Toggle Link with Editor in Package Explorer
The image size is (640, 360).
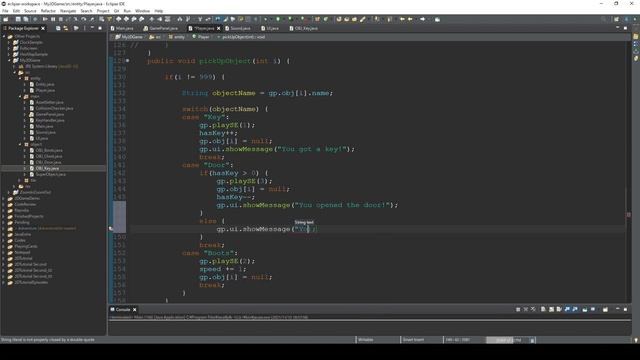click(66, 28)
